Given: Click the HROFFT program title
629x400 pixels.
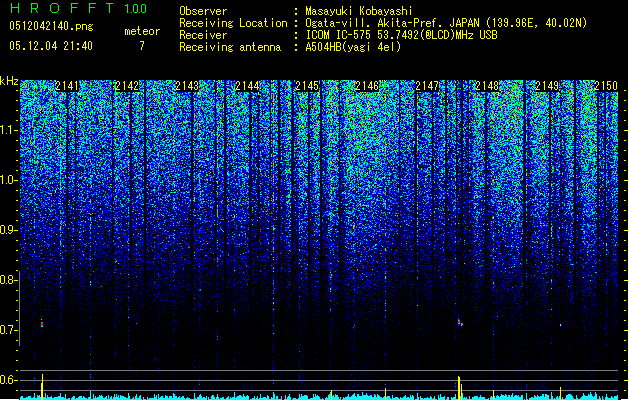Looking at the screenshot, I should point(62,8).
